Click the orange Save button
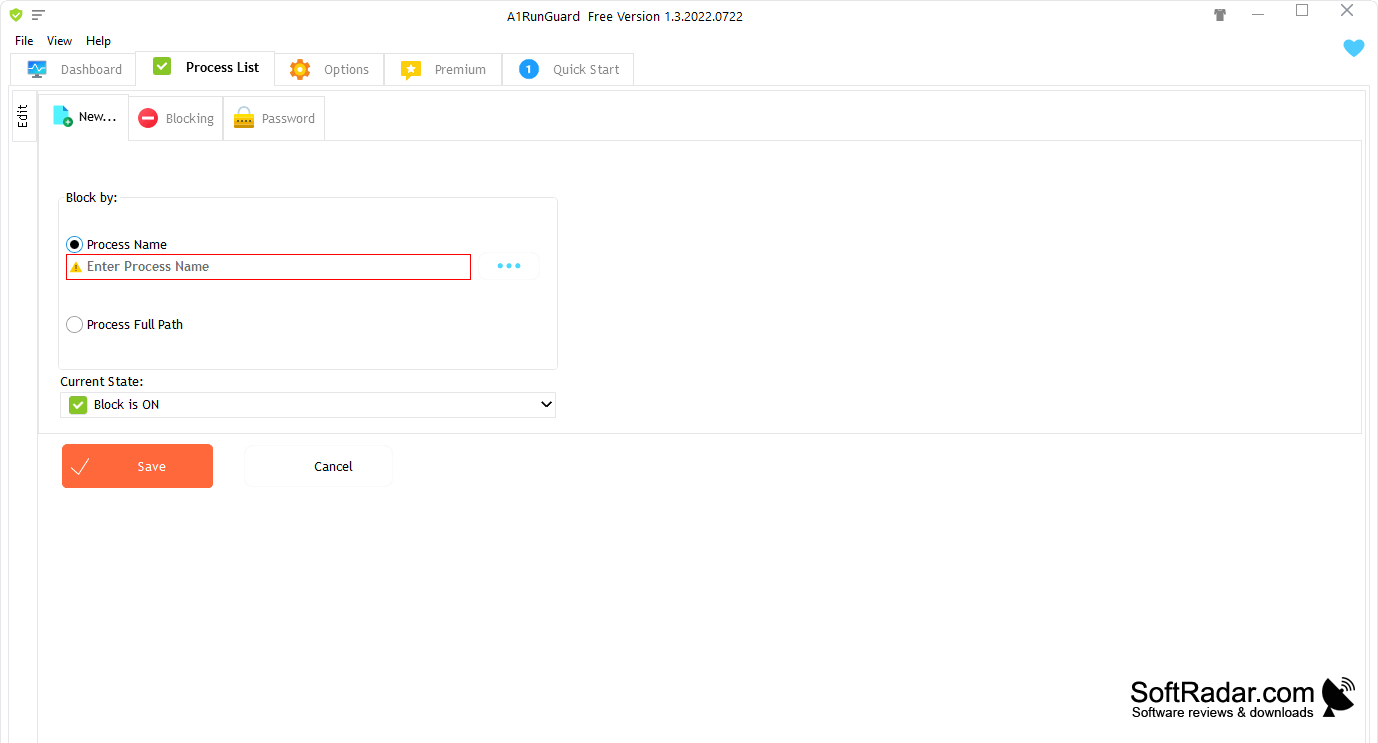This screenshot has width=1378, height=743. [x=138, y=466]
